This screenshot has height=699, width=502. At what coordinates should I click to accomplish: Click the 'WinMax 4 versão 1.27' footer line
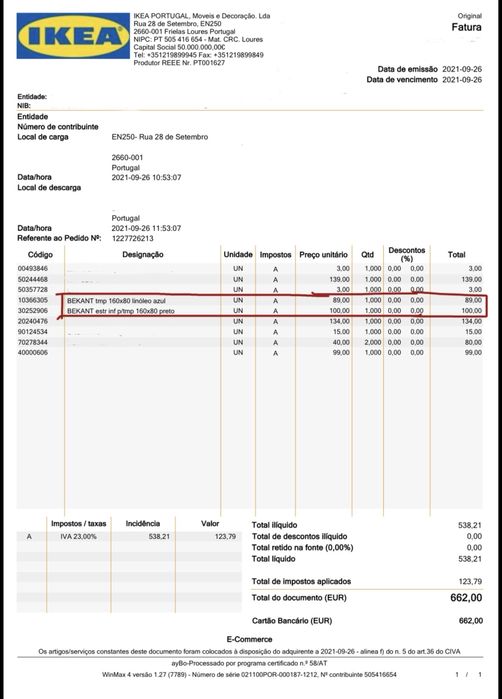click(x=250, y=675)
